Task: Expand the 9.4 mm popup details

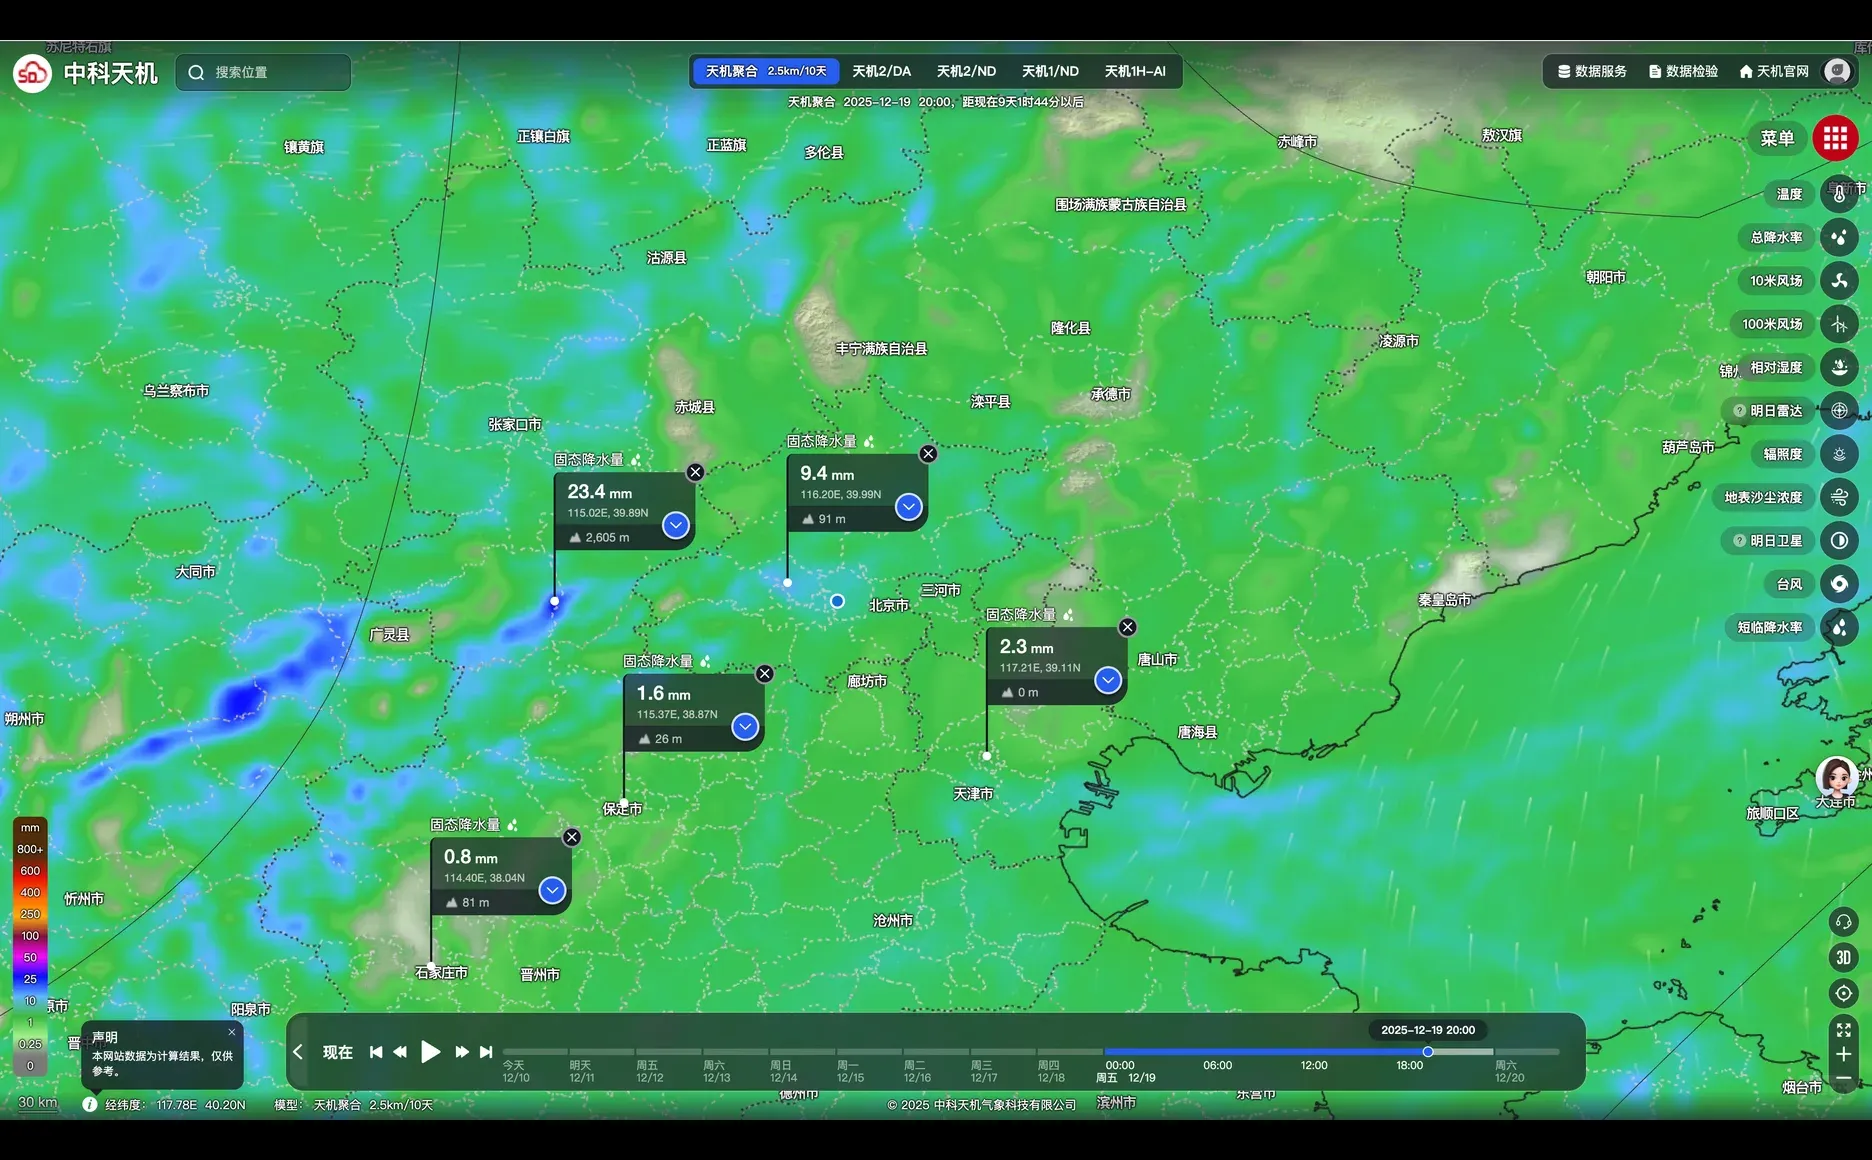Action: click(x=908, y=507)
